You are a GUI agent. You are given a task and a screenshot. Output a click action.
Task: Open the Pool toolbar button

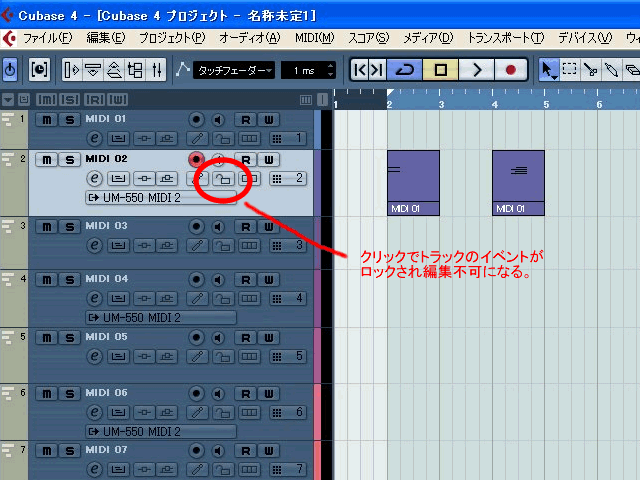pyautogui.click(x=135, y=70)
